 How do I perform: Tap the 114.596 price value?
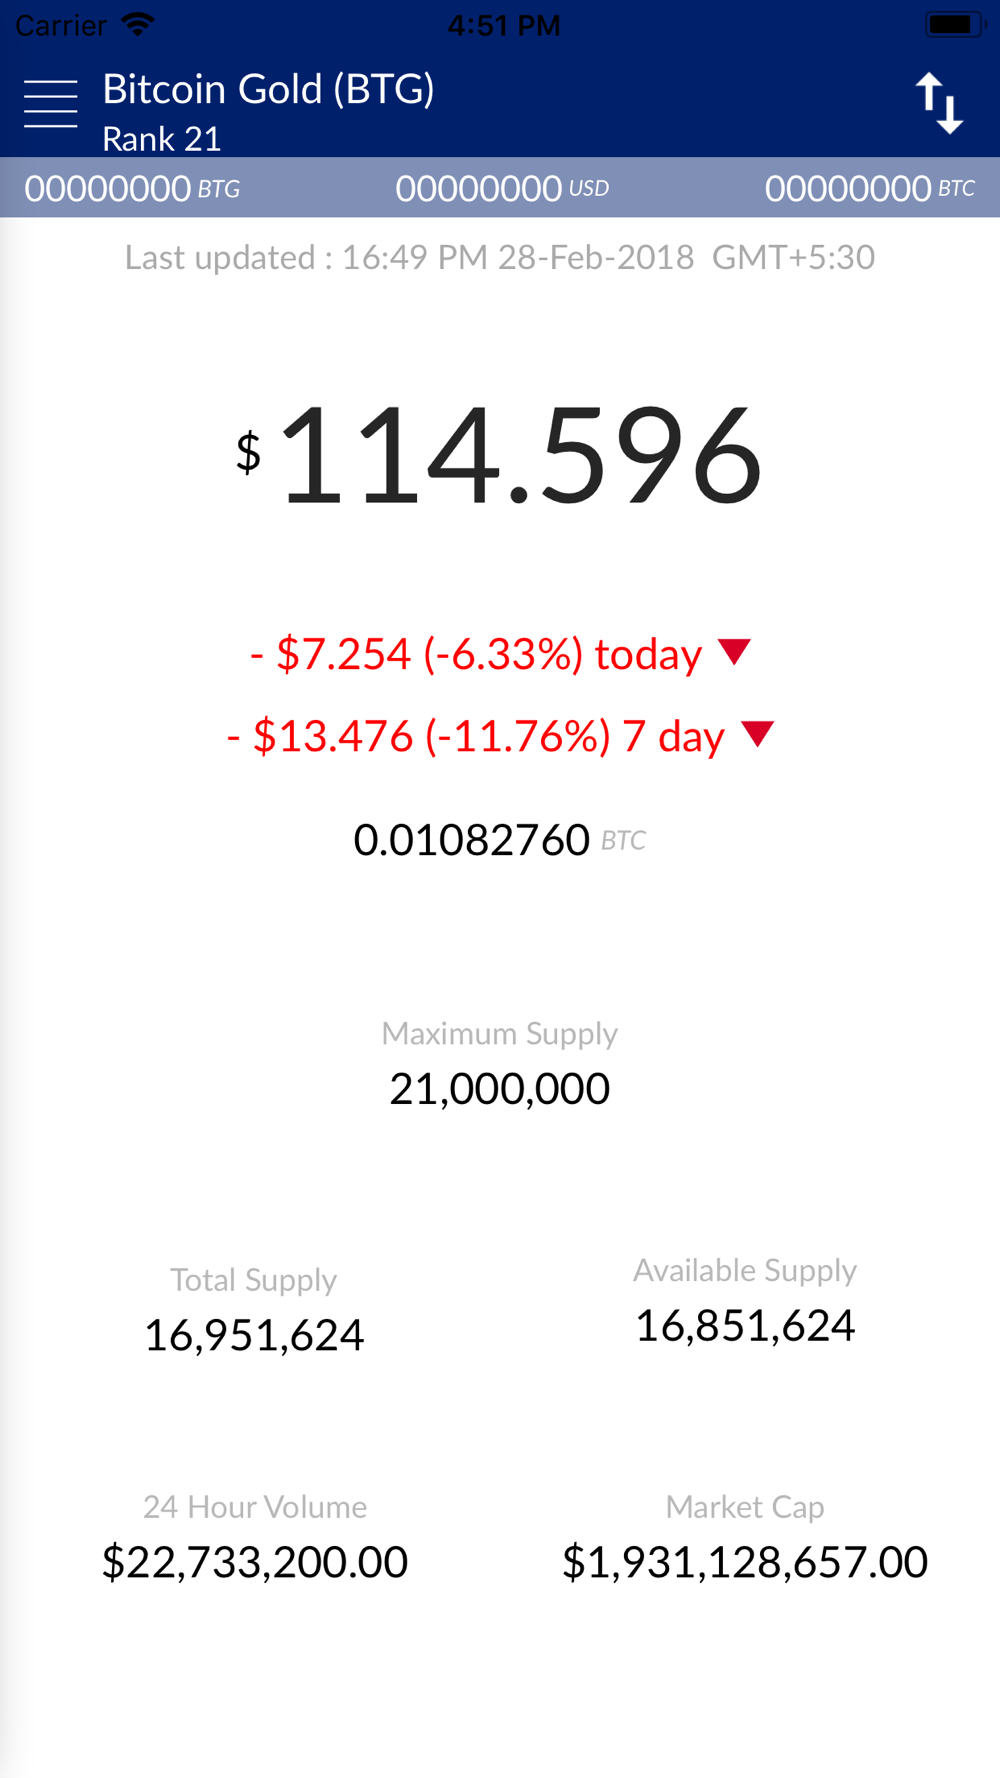521,456
